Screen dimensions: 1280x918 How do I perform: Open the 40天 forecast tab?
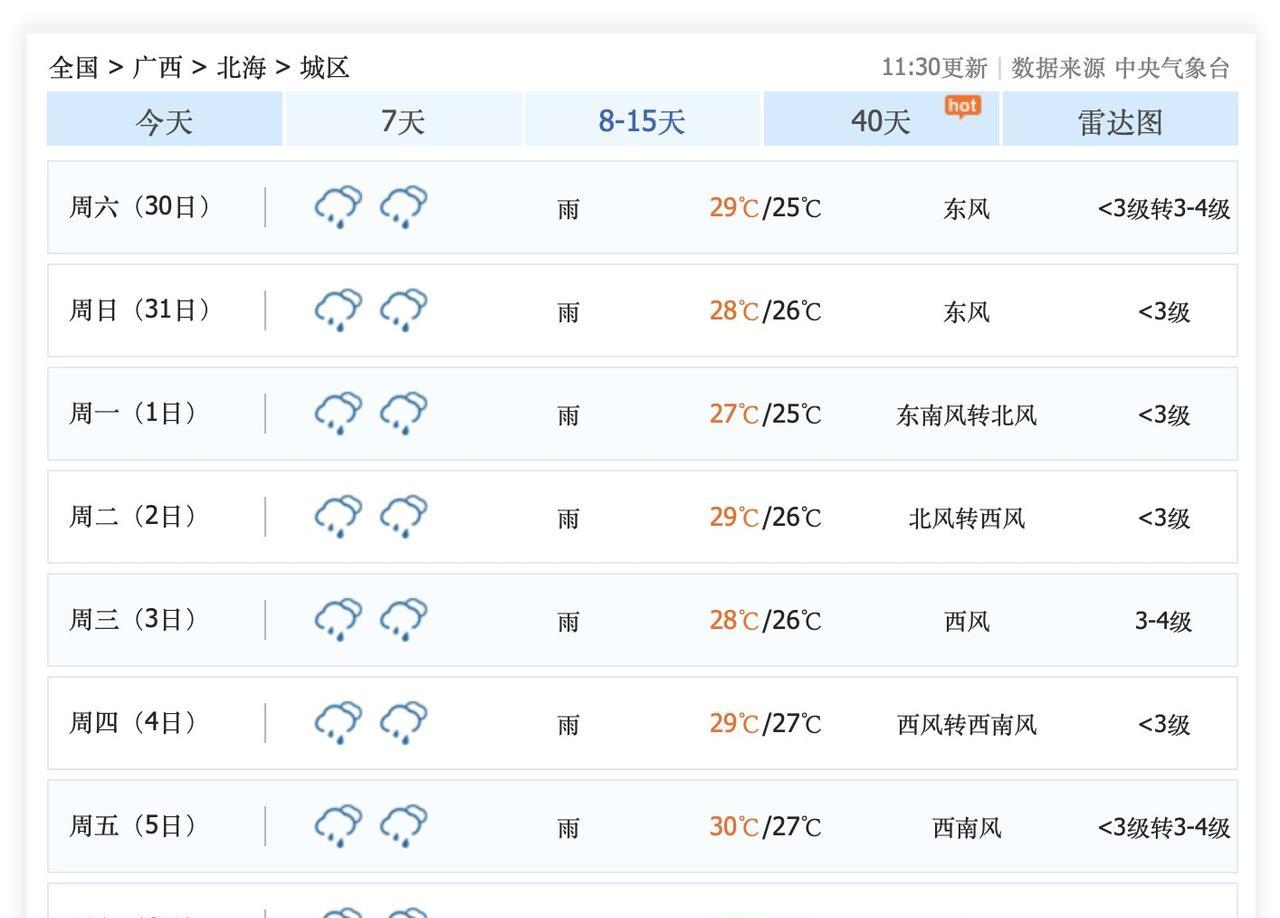881,121
